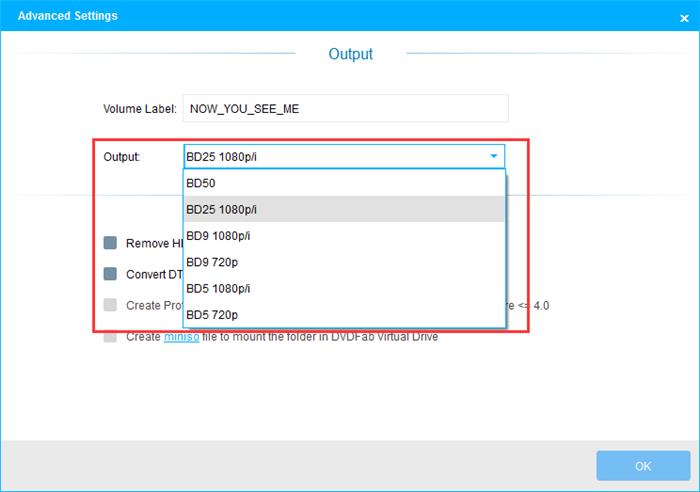This screenshot has width=700, height=492.
Task: Pick BD9 720p from the list
Action: click(x=343, y=262)
